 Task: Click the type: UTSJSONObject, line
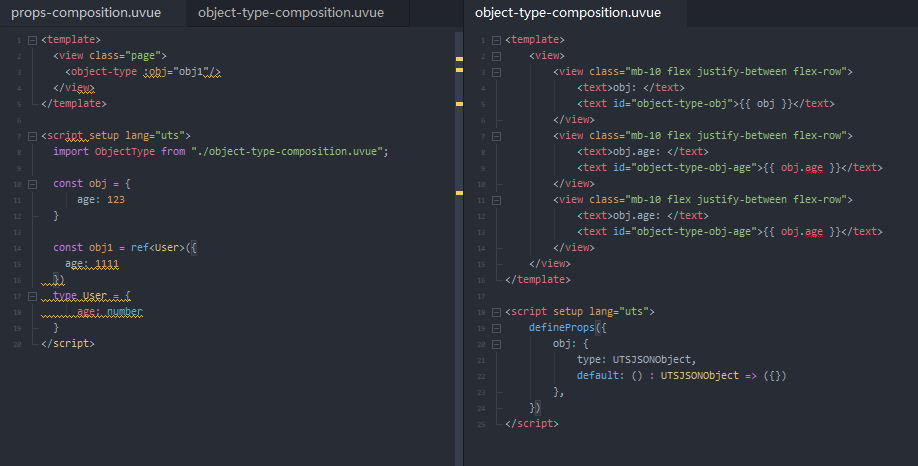636,360
